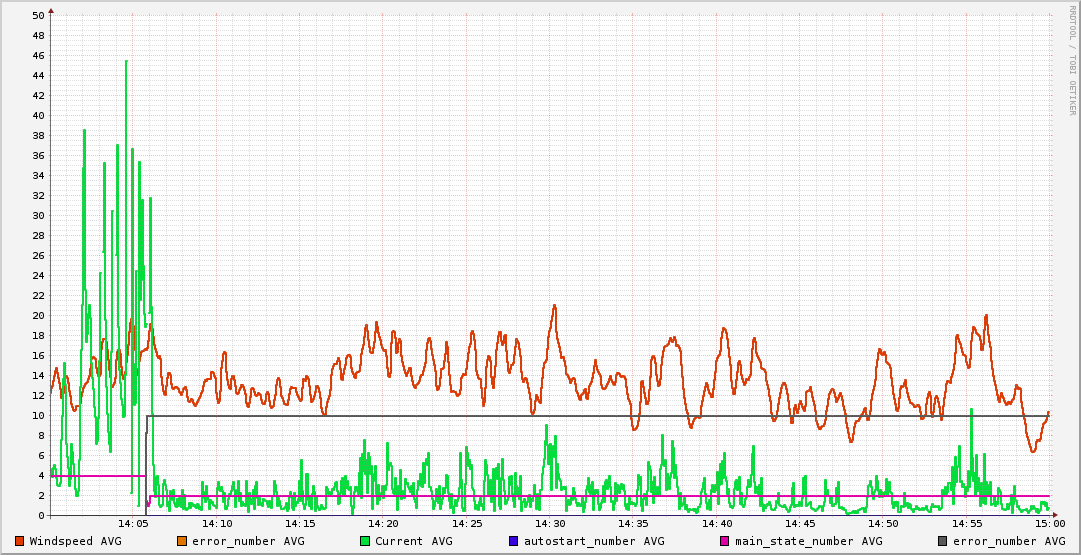Select error_number AVG label beside orange swatch
The height and width of the screenshot is (555, 1081).
point(248,541)
